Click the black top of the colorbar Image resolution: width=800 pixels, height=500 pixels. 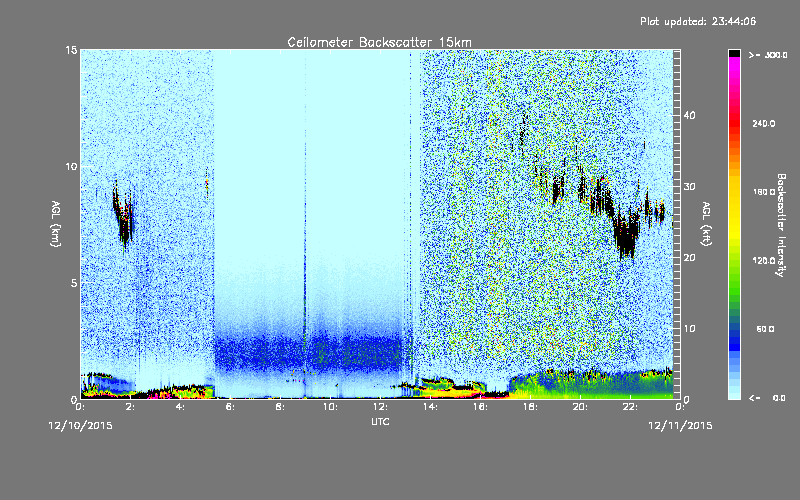734,53
